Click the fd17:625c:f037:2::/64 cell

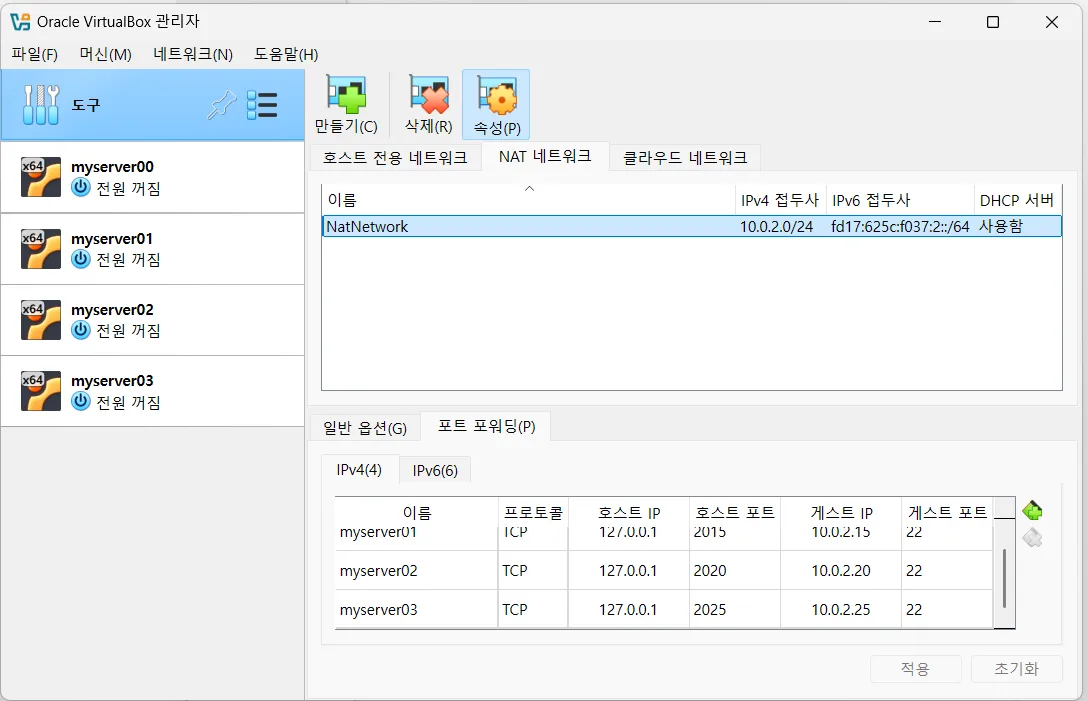tap(900, 226)
